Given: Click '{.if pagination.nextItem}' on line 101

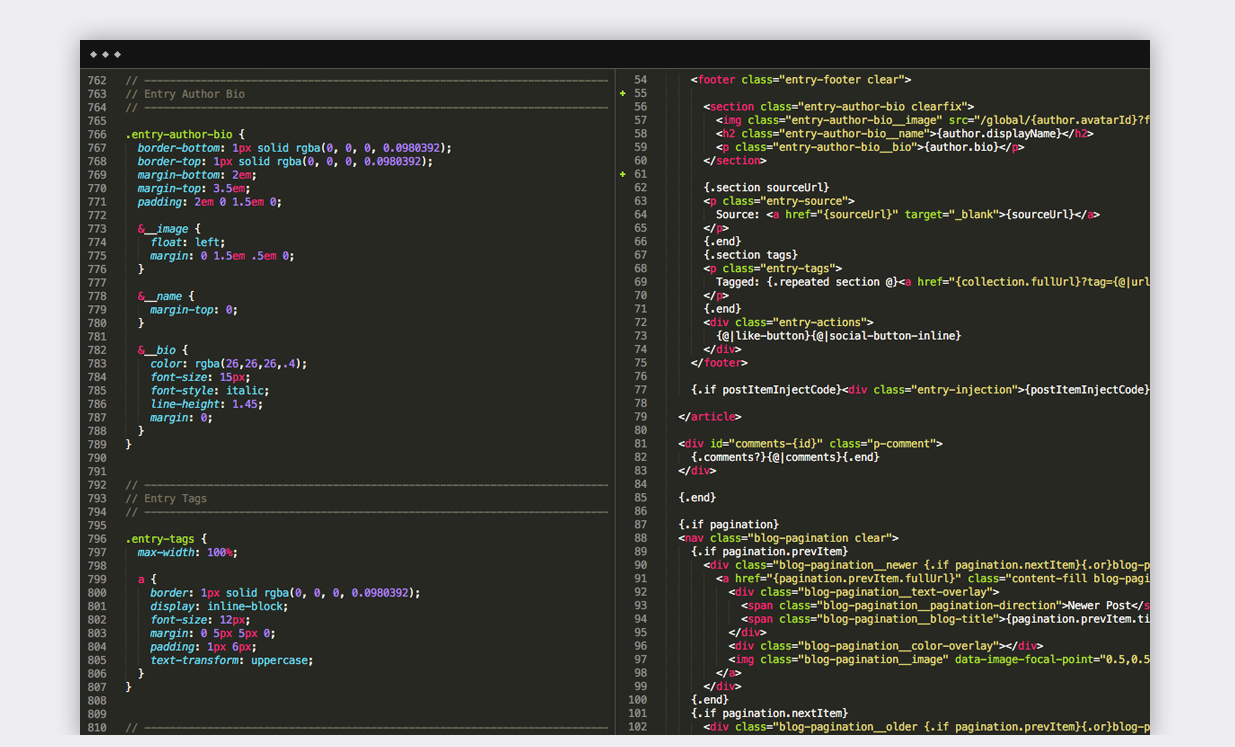Looking at the screenshot, I should pos(769,714).
